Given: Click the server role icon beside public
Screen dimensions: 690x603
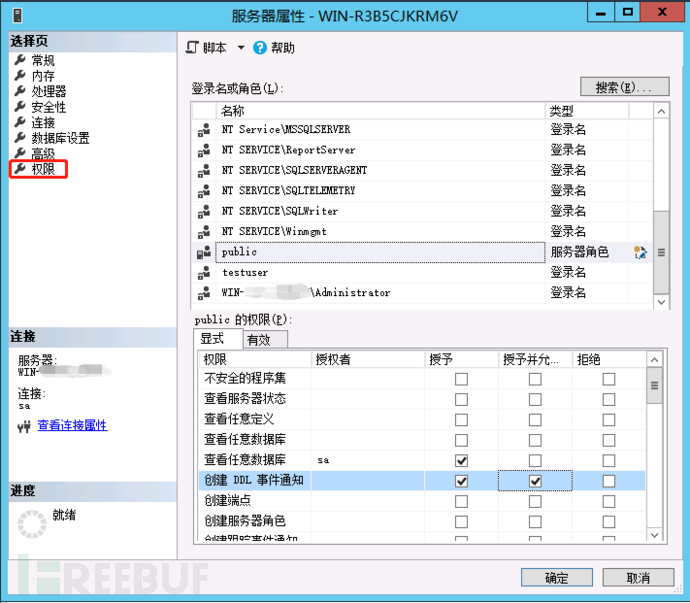Looking at the screenshot, I should [x=204, y=253].
